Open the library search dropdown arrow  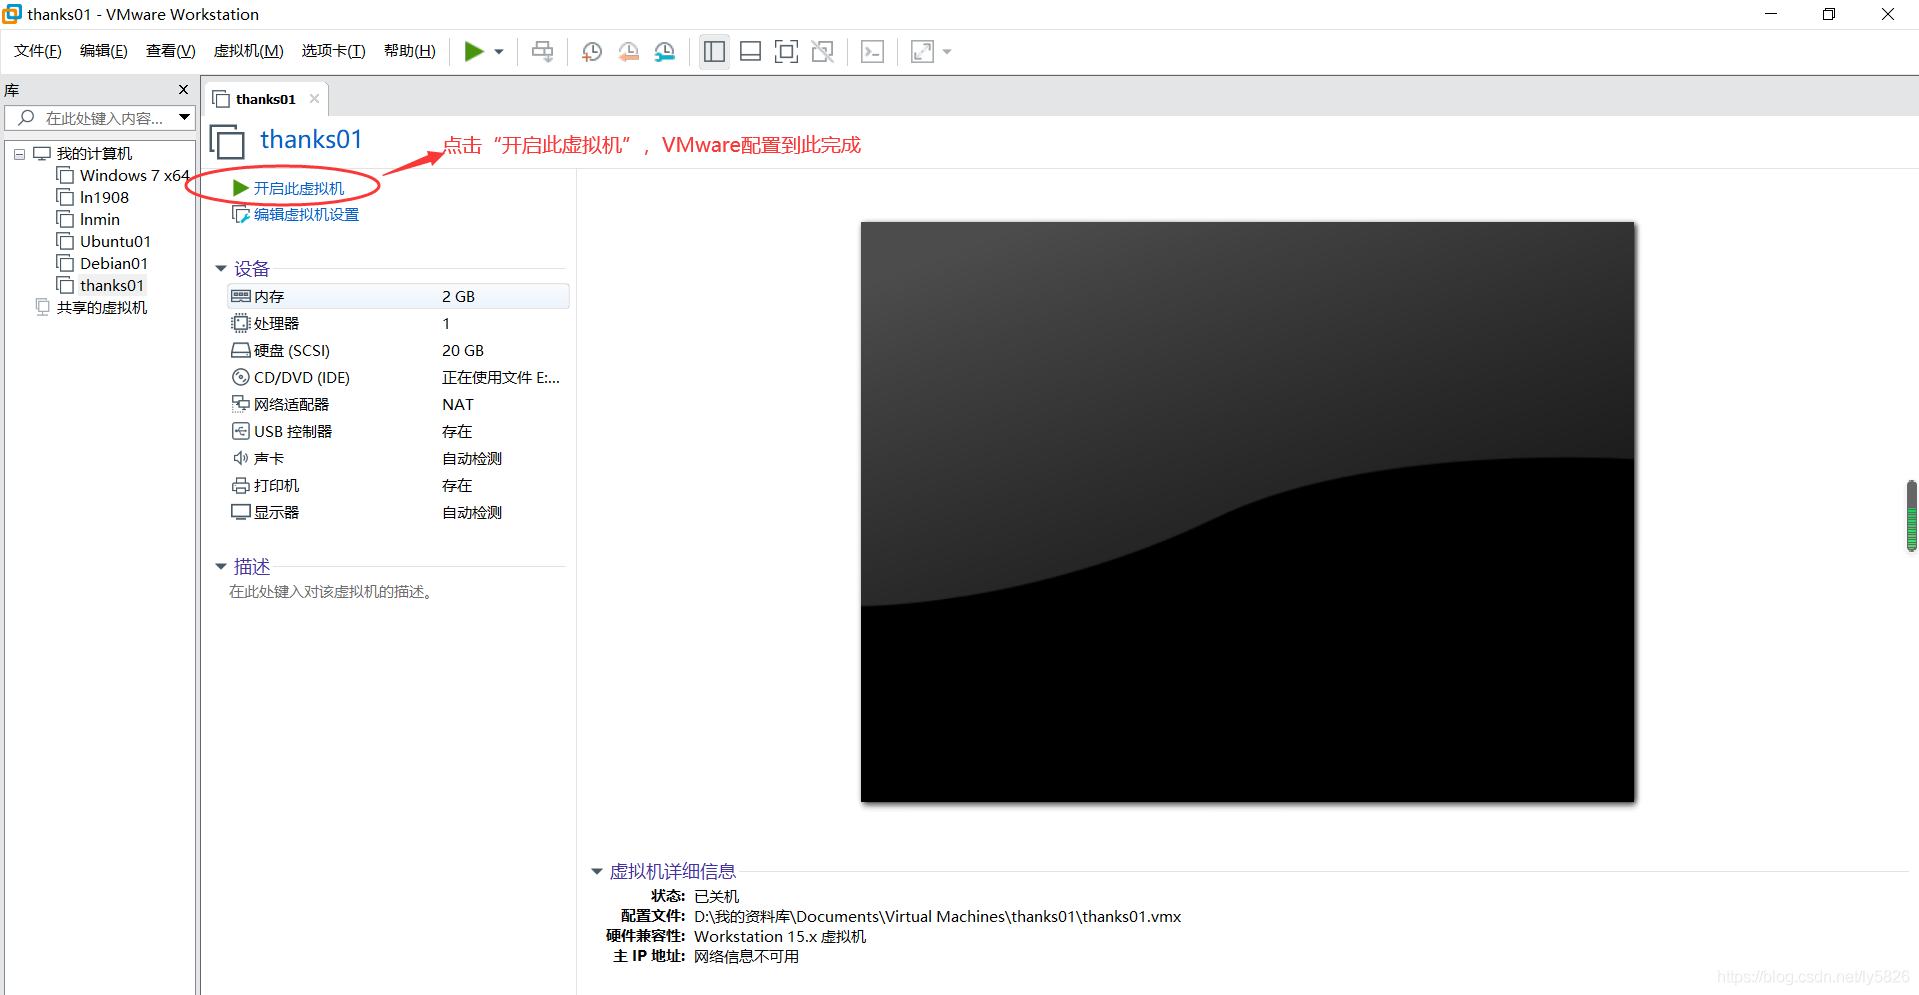click(x=185, y=117)
